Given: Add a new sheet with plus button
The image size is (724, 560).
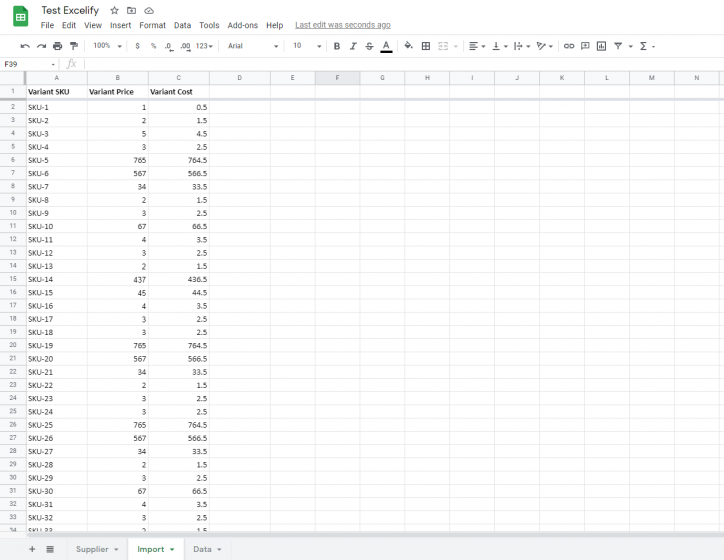Looking at the screenshot, I should [x=32, y=549].
